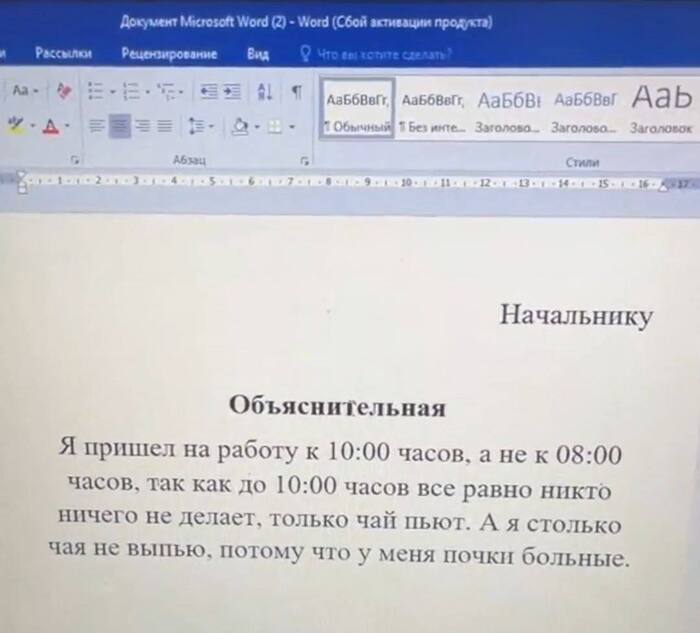Image resolution: width=700 pixels, height=633 pixels.
Task: Align text to the left
Action: pyautogui.click(x=96, y=126)
